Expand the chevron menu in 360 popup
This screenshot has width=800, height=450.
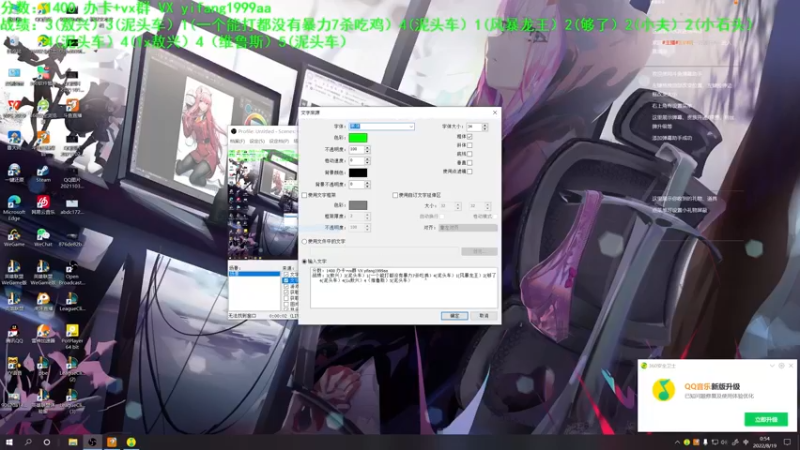click(772, 366)
